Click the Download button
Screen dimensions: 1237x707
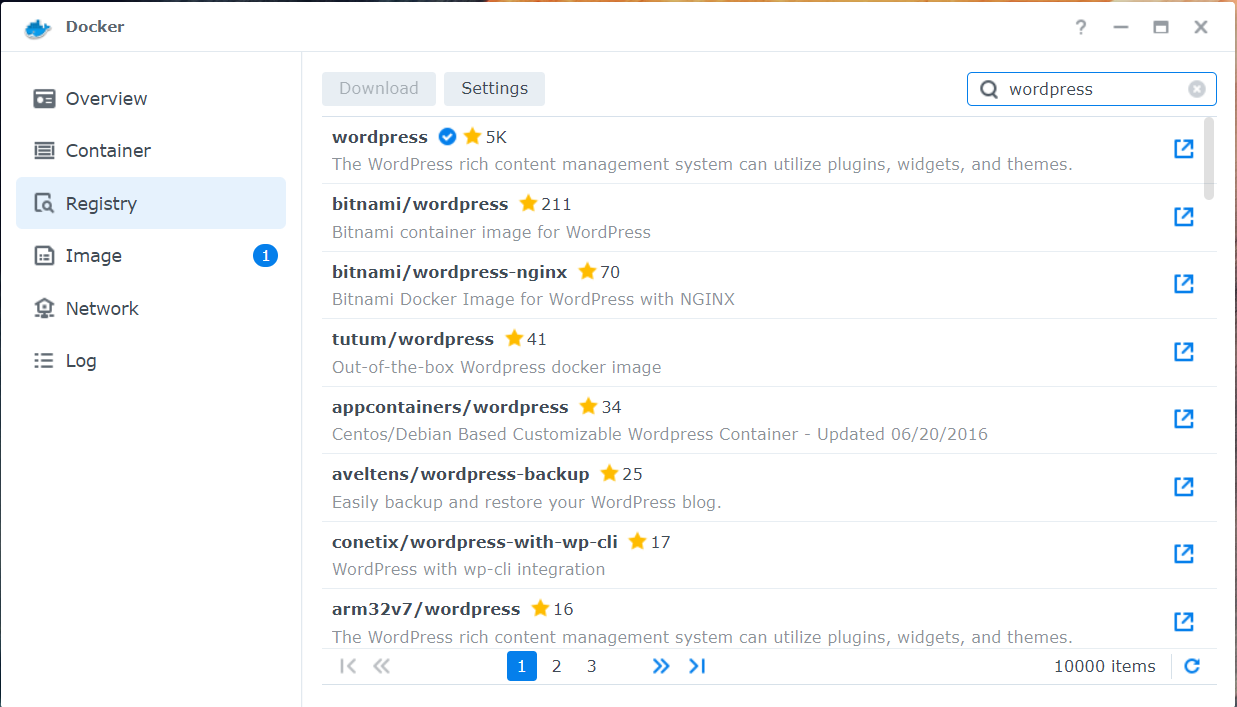379,89
